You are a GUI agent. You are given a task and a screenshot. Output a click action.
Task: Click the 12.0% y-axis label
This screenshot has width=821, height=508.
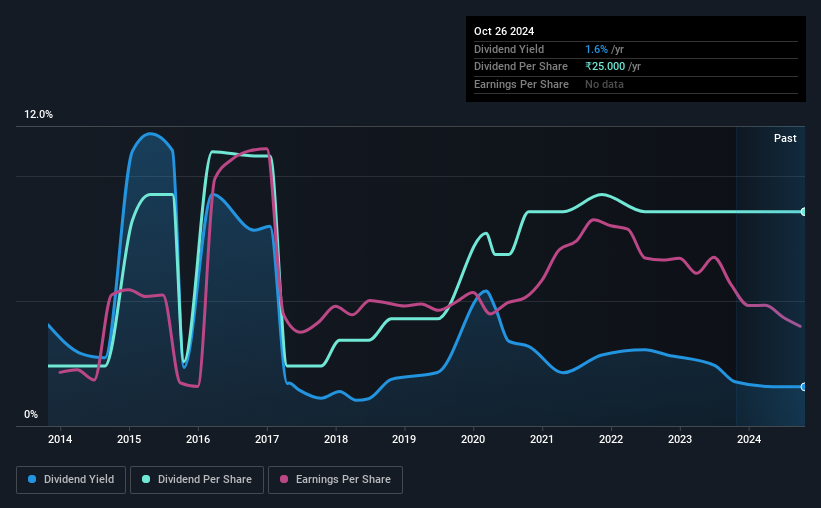click(38, 114)
